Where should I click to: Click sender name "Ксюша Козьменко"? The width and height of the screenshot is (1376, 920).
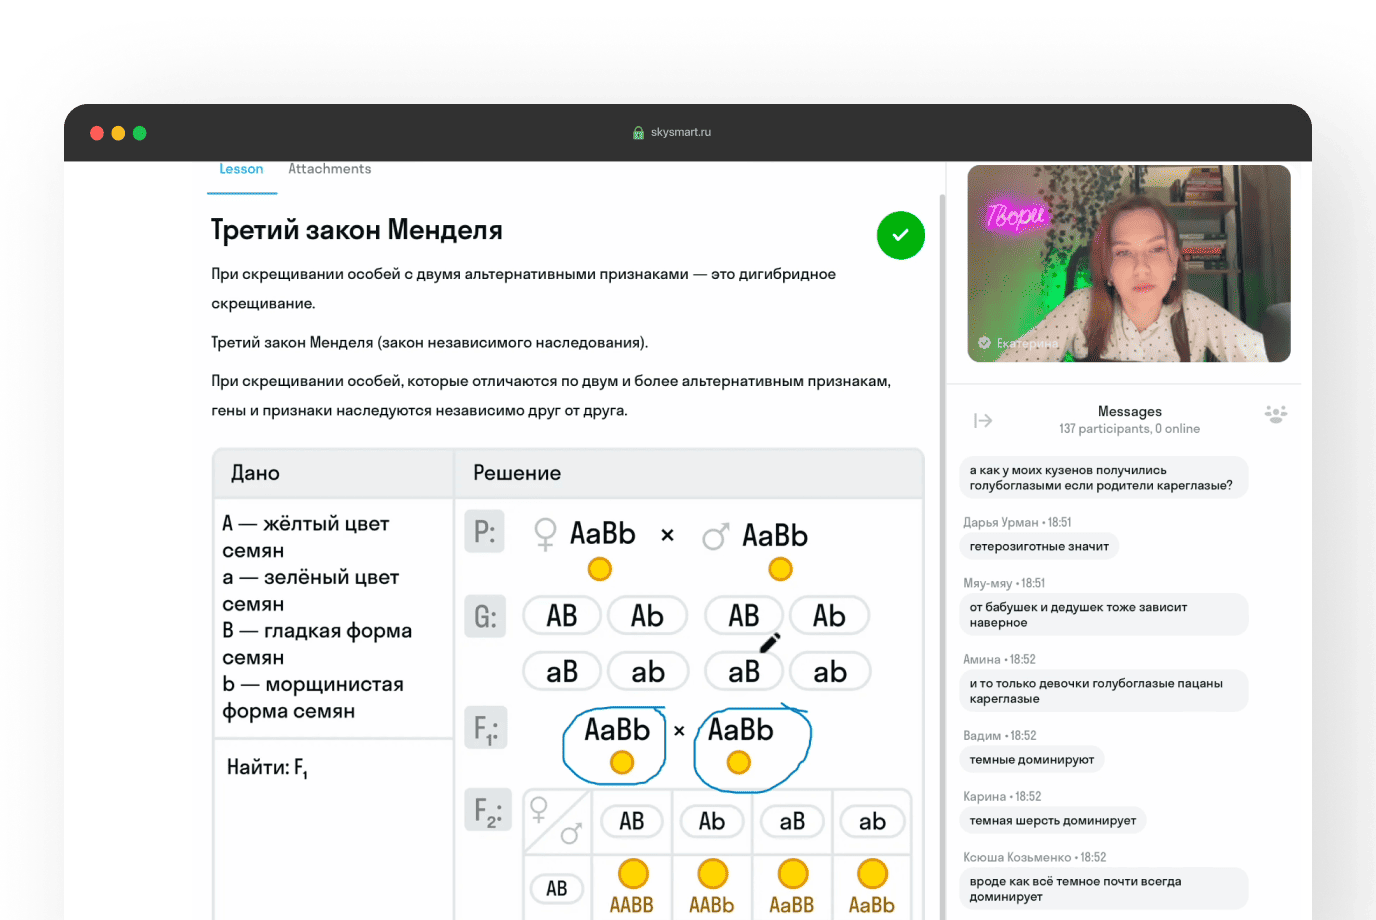[1019, 857]
